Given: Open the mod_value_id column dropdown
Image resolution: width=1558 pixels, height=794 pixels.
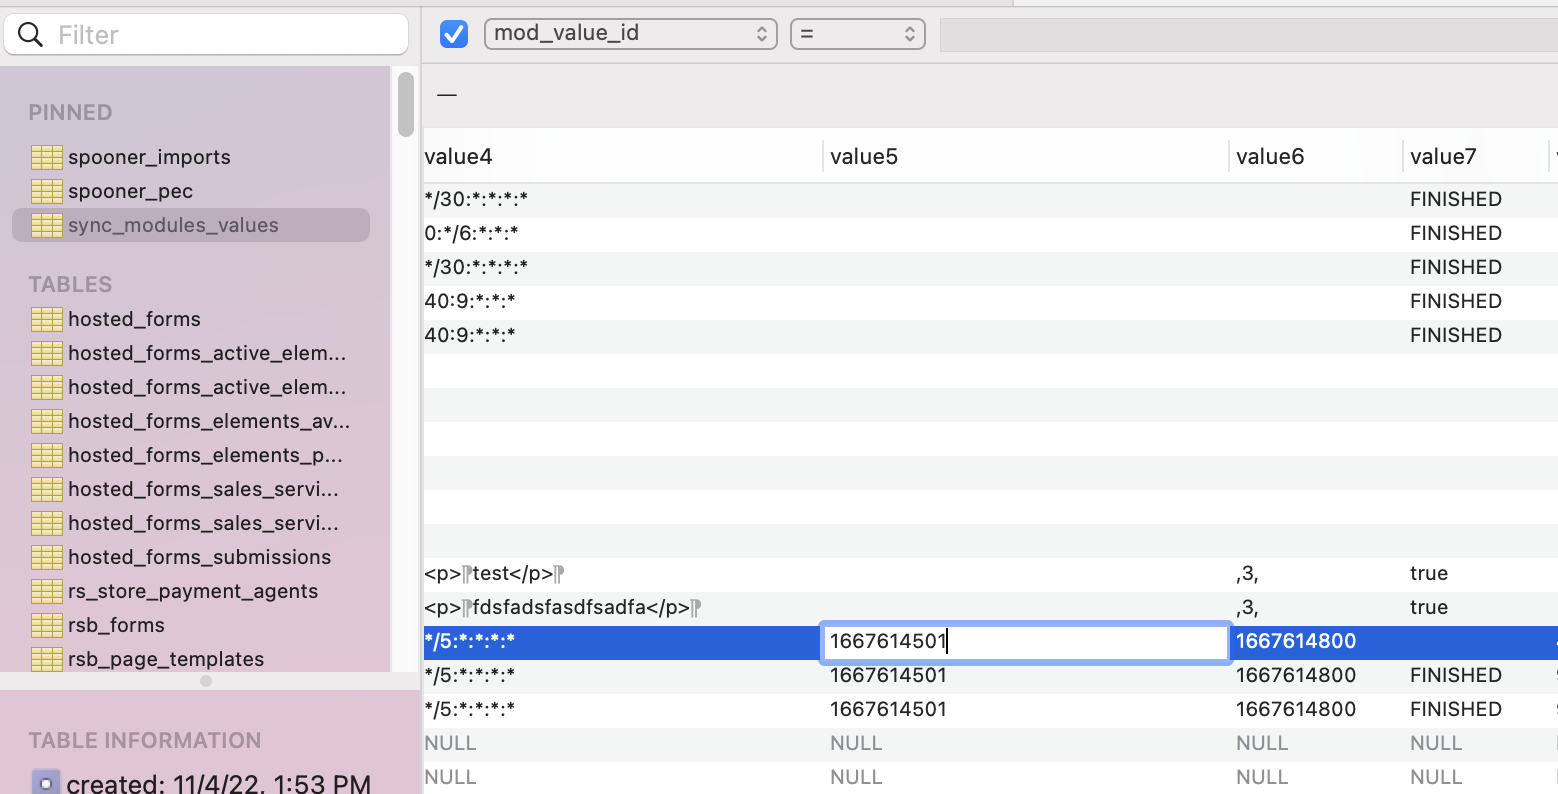Looking at the screenshot, I should pos(630,34).
